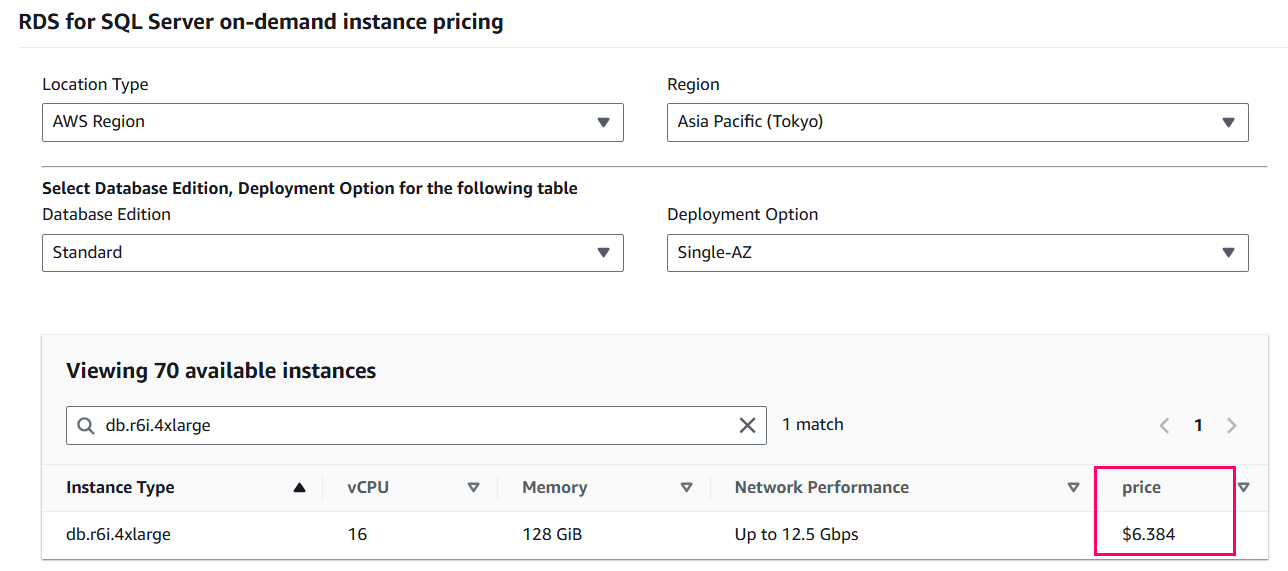The width and height of the screenshot is (1288, 571).
Task: Open the Deployment Option dropdown
Action: click(x=957, y=253)
